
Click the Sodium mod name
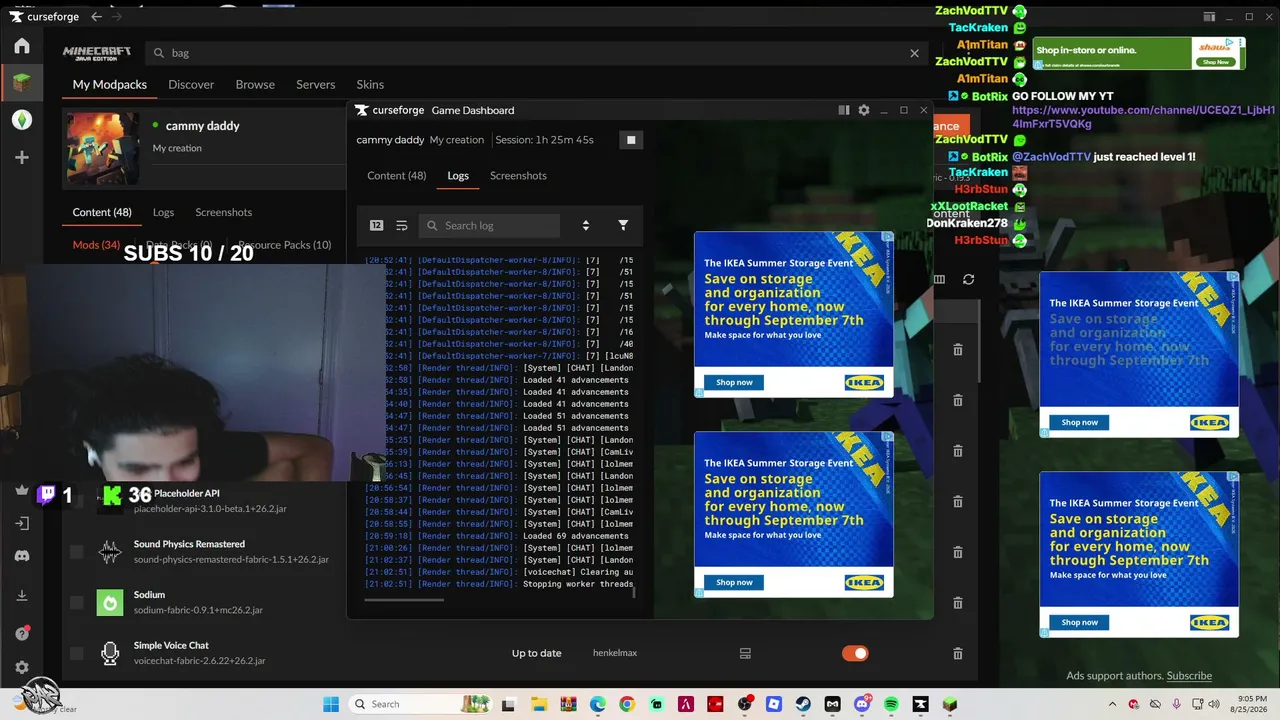[149, 595]
